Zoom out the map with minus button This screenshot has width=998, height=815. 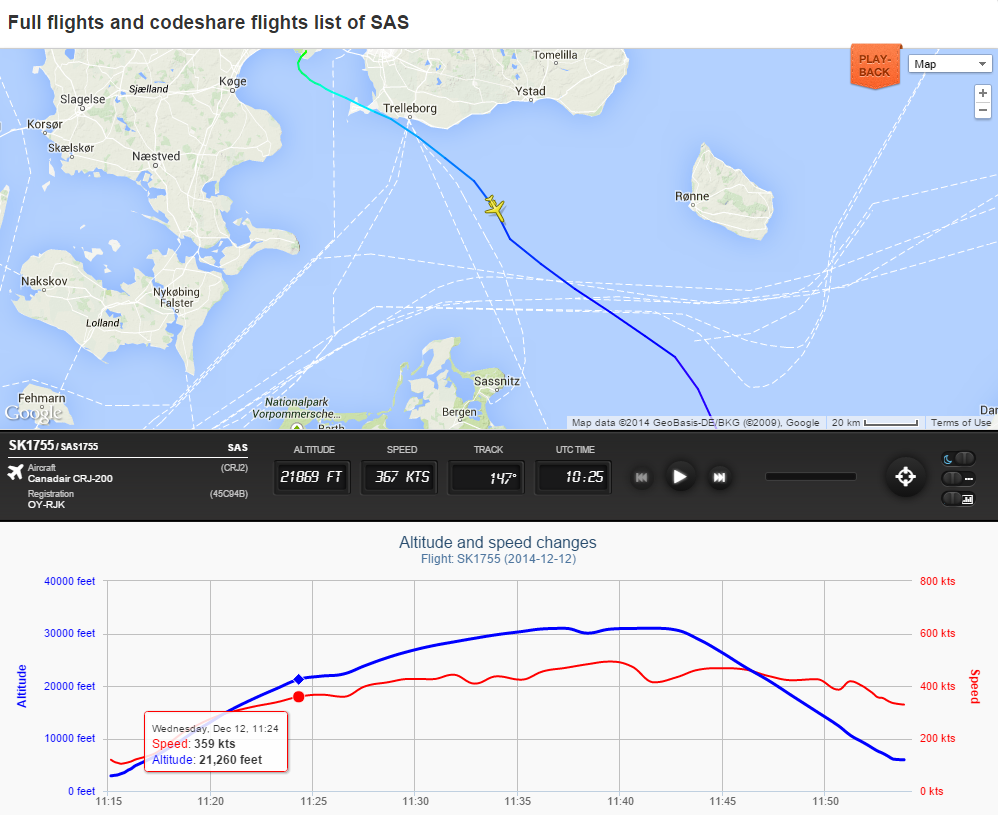coord(983,110)
